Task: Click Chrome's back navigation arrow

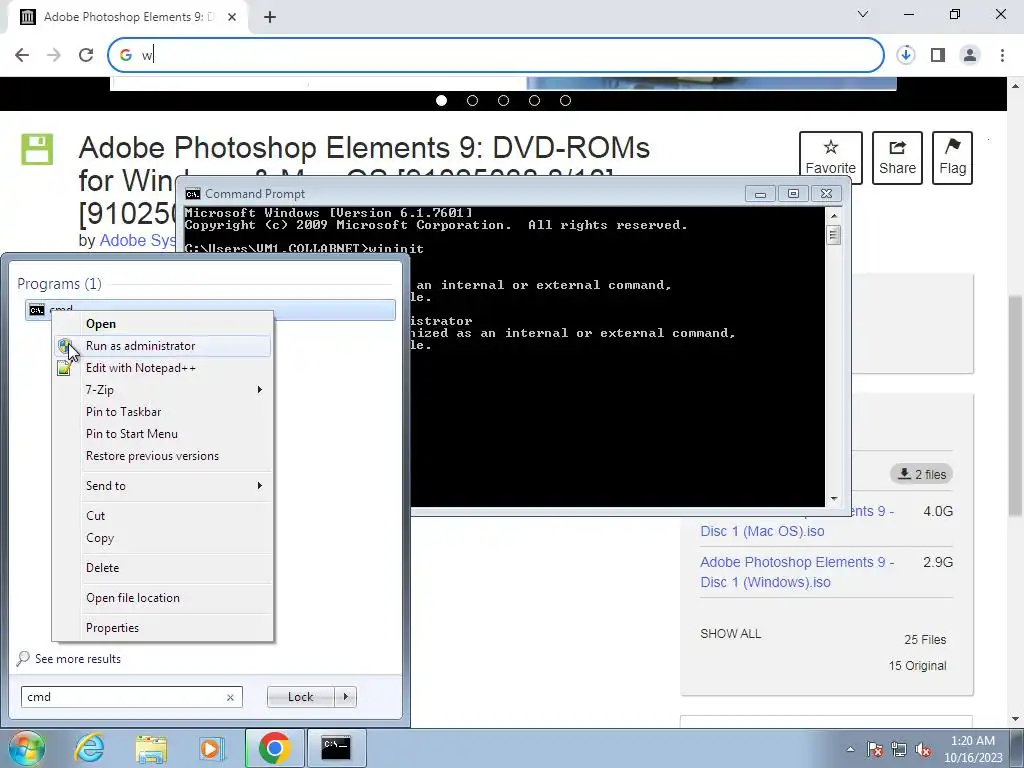Action: pyautogui.click(x=22, y=55)
